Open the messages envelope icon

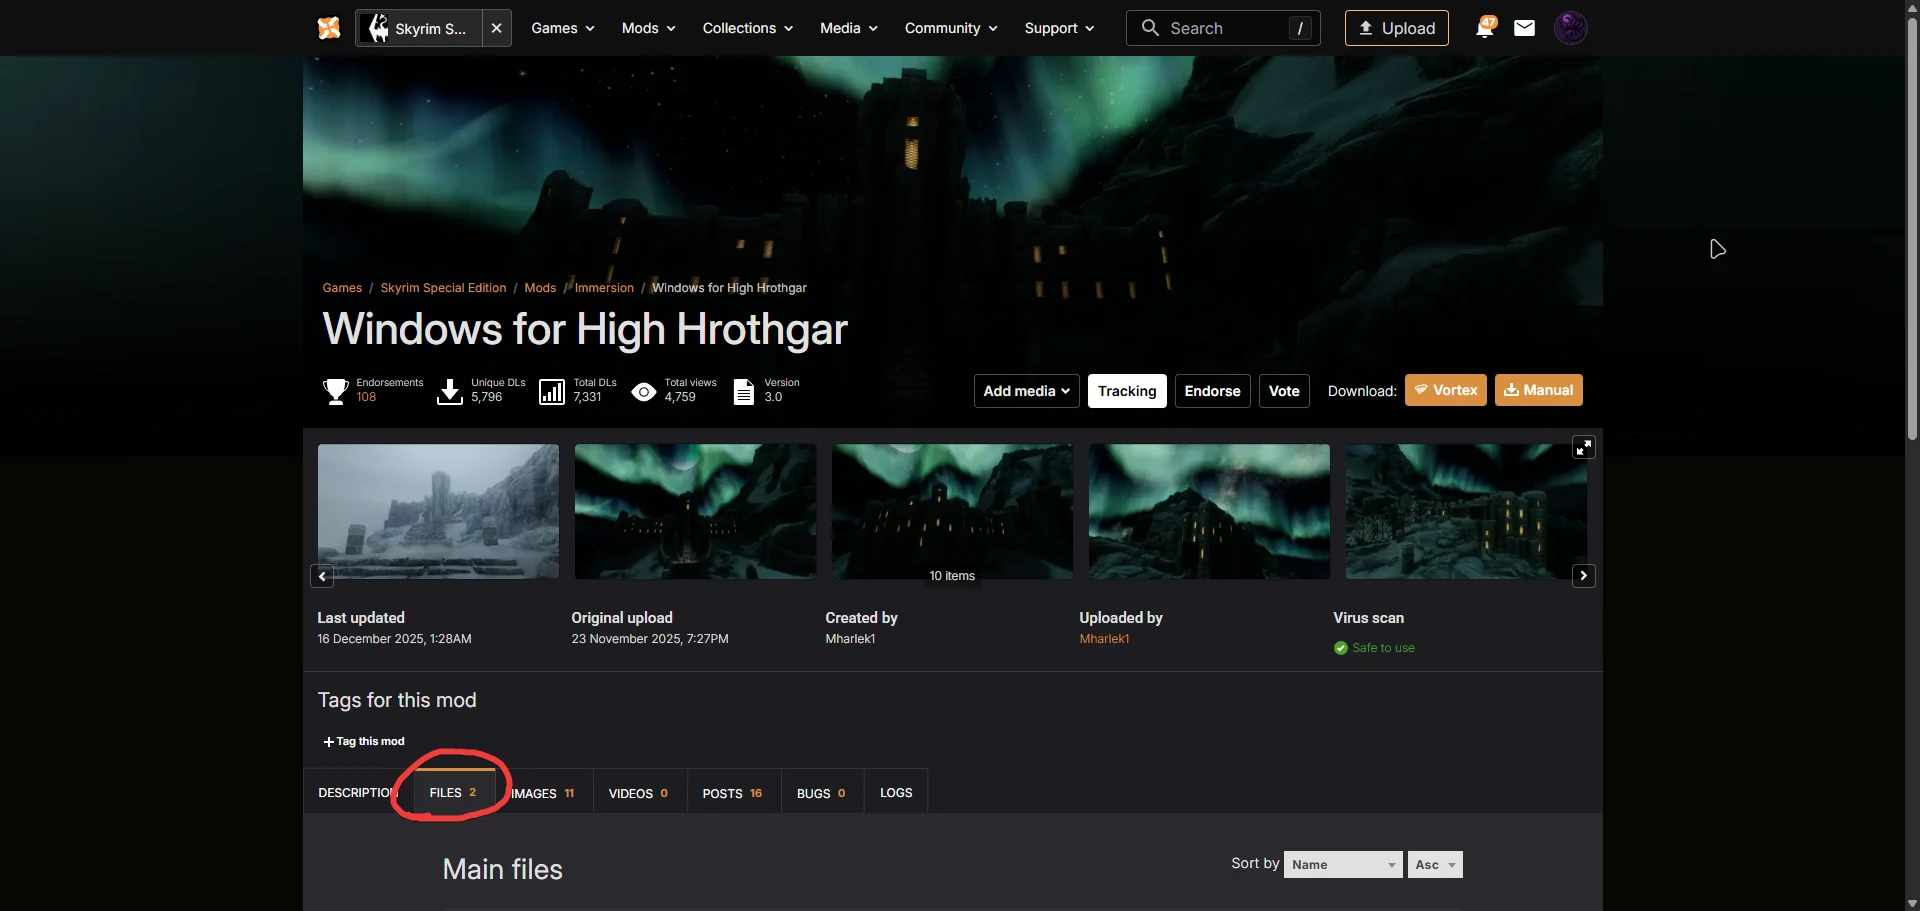1524,28
